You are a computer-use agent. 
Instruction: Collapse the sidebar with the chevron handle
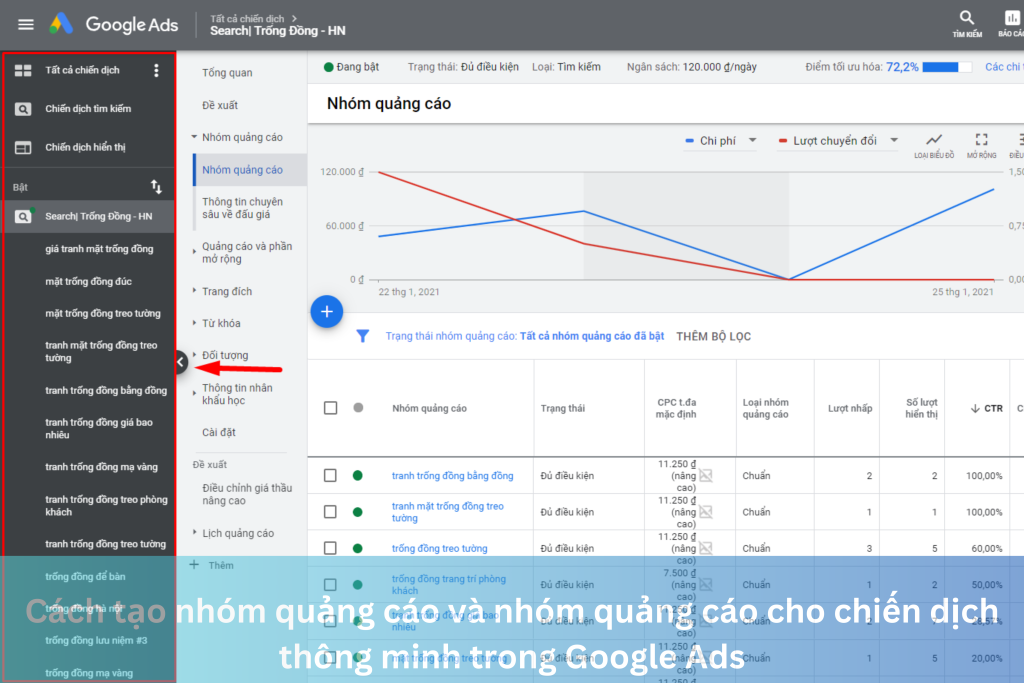181,362
